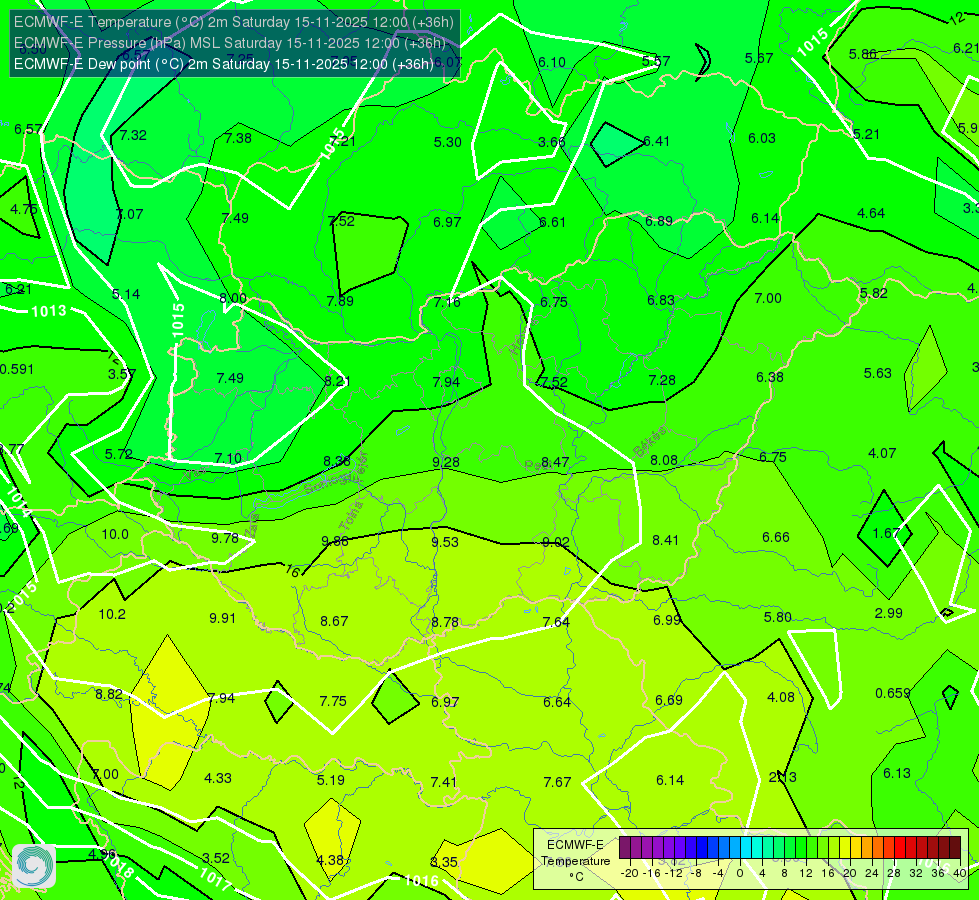Click the dew point value 6.38
The image size is (979, 900).
(769, 377)
